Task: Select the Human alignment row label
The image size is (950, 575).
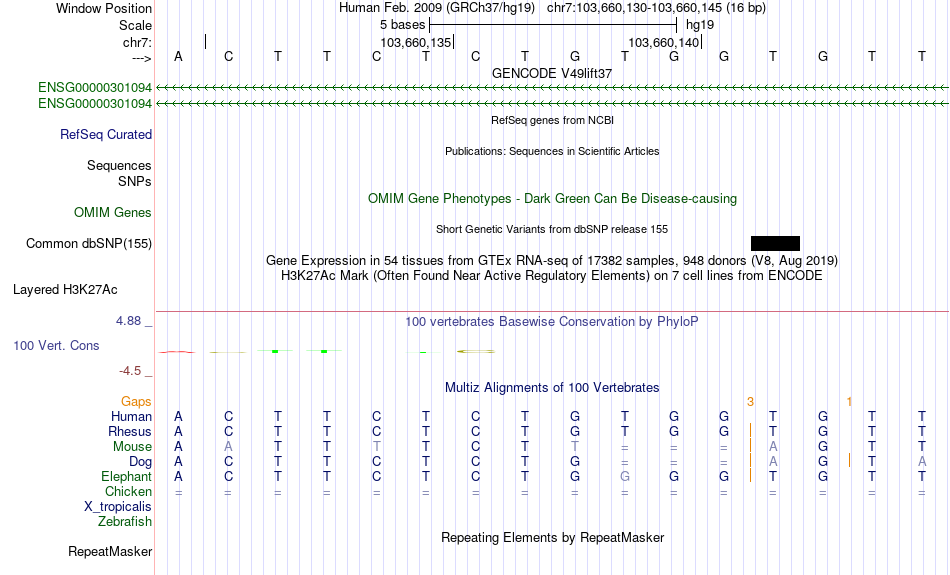Action: click(131, 417)
